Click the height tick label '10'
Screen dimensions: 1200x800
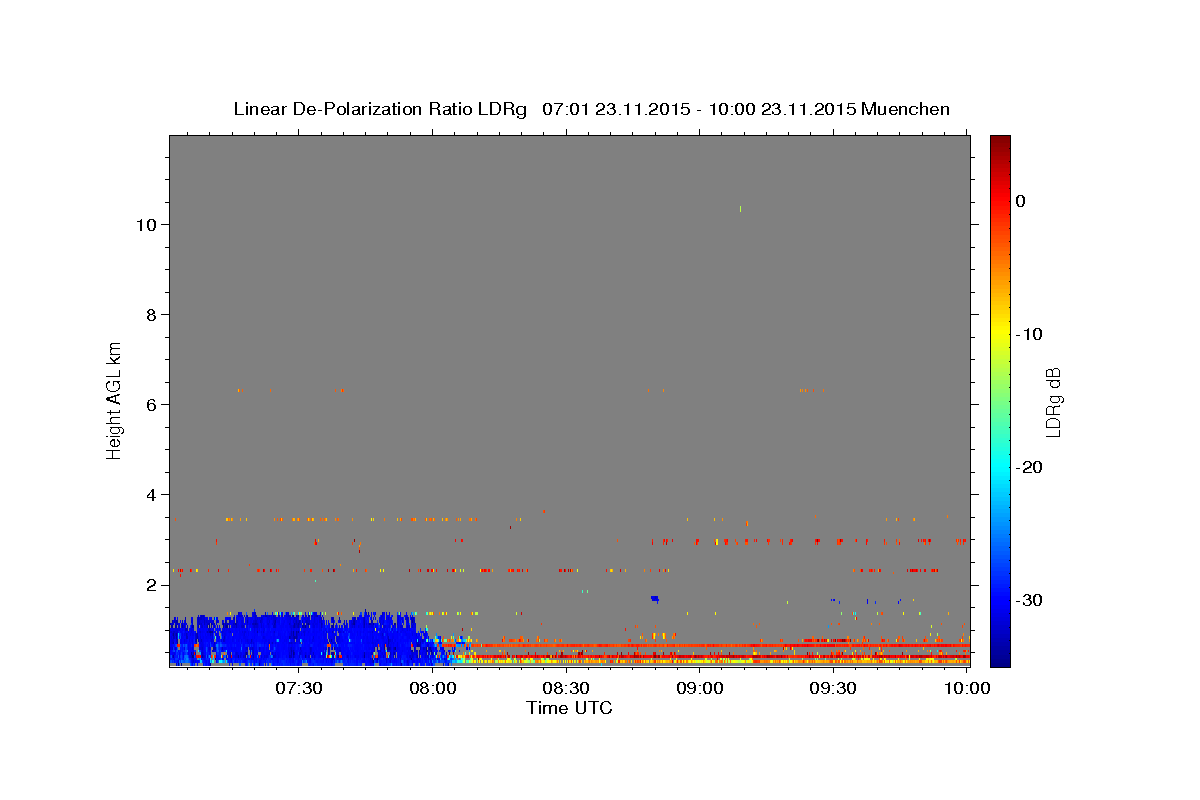pyautogui.click(x=147, y=225)
